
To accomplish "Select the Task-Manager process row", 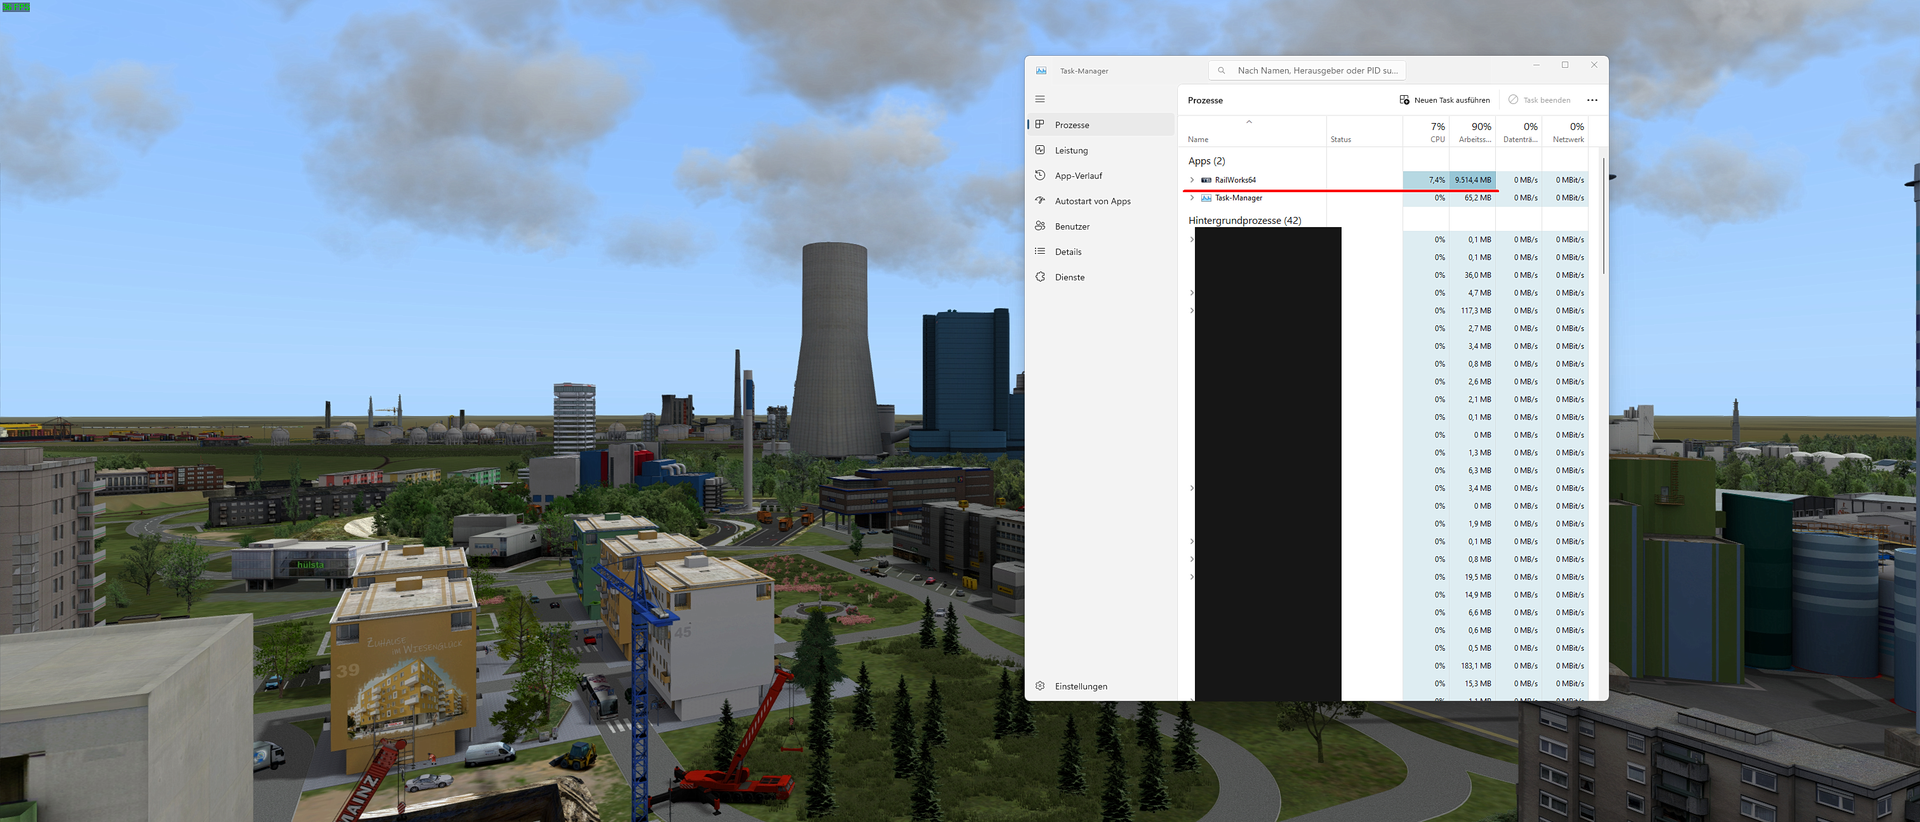I will coord(1384,198).
